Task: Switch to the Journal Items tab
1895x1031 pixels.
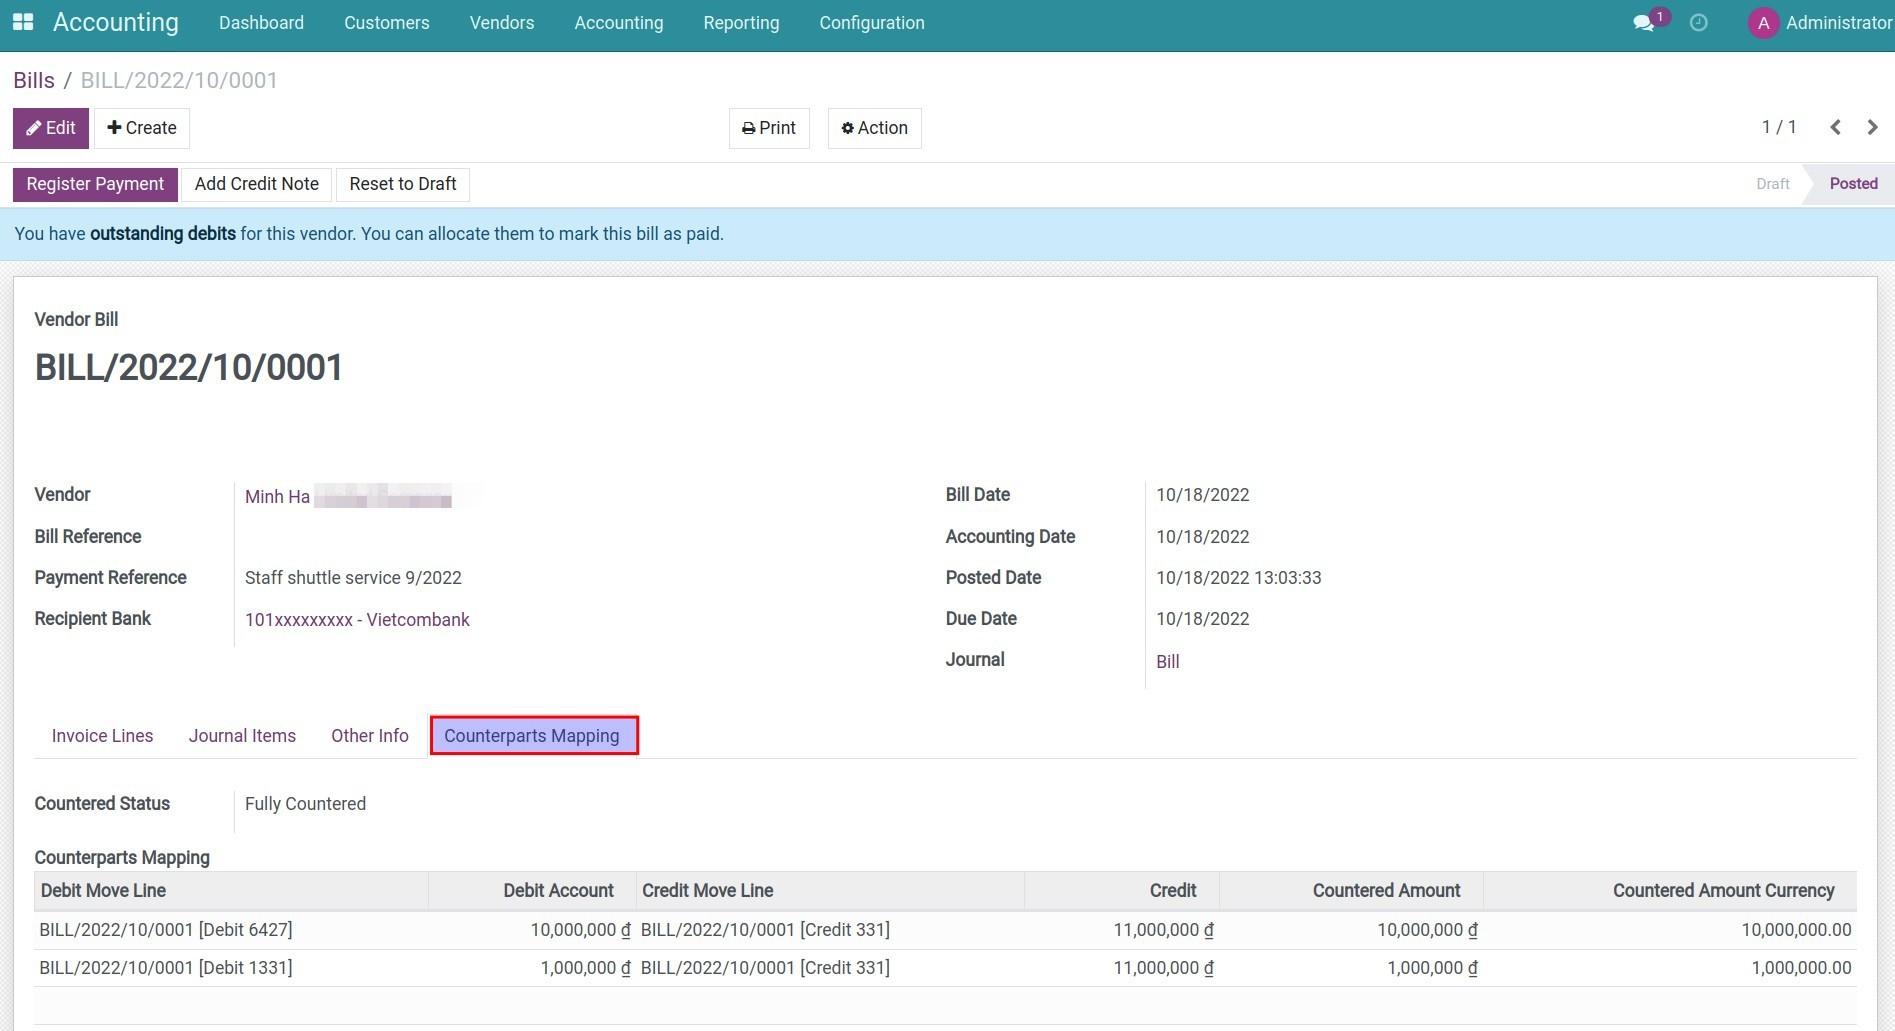Action: click(241, 735)
